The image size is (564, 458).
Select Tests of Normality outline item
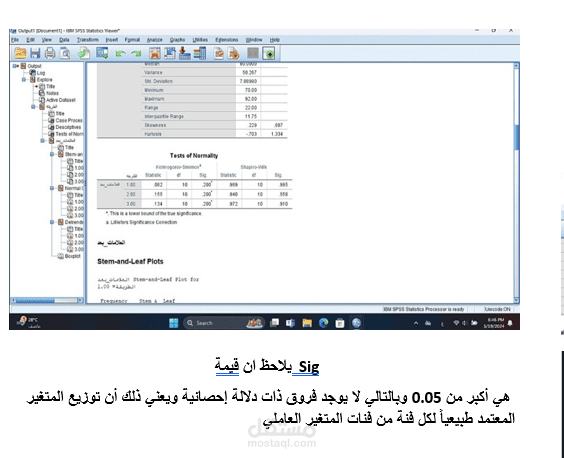[69, 134]
